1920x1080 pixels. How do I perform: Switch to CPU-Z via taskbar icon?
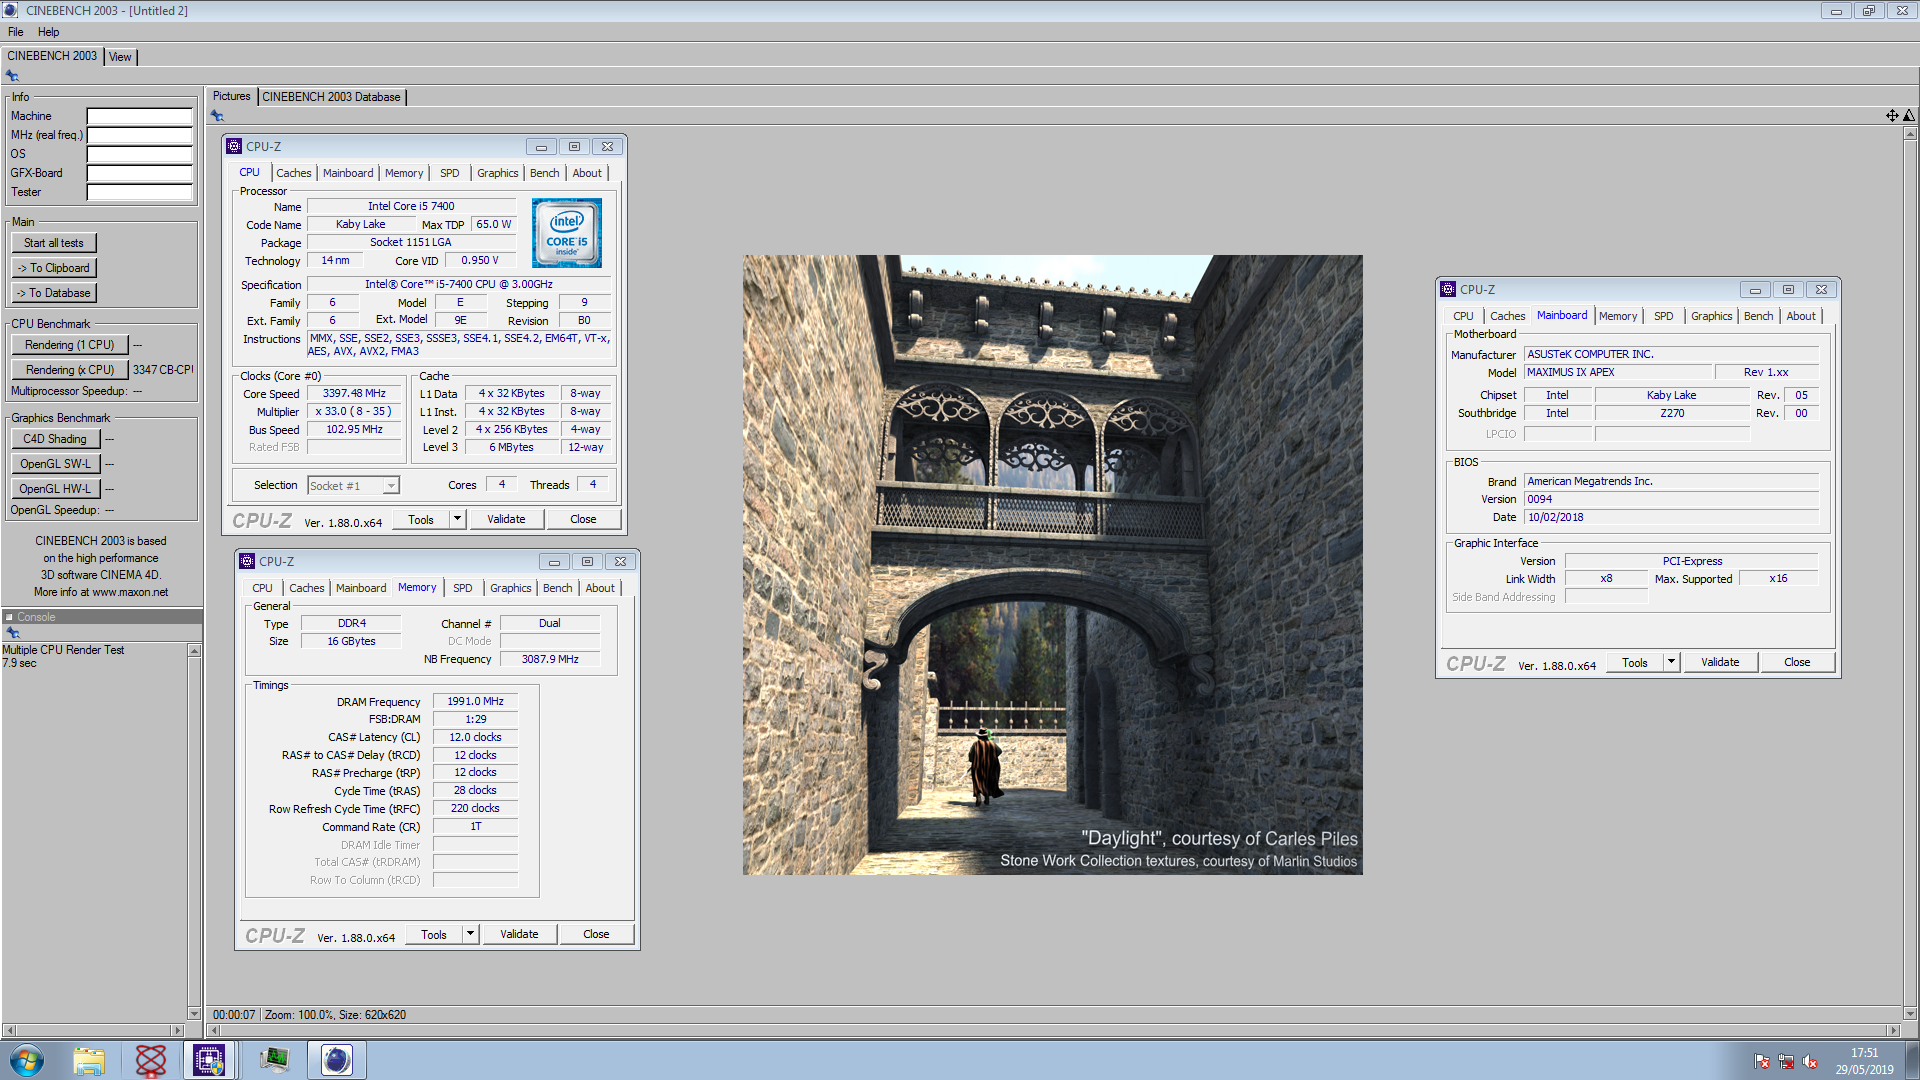coord(209,1060)
